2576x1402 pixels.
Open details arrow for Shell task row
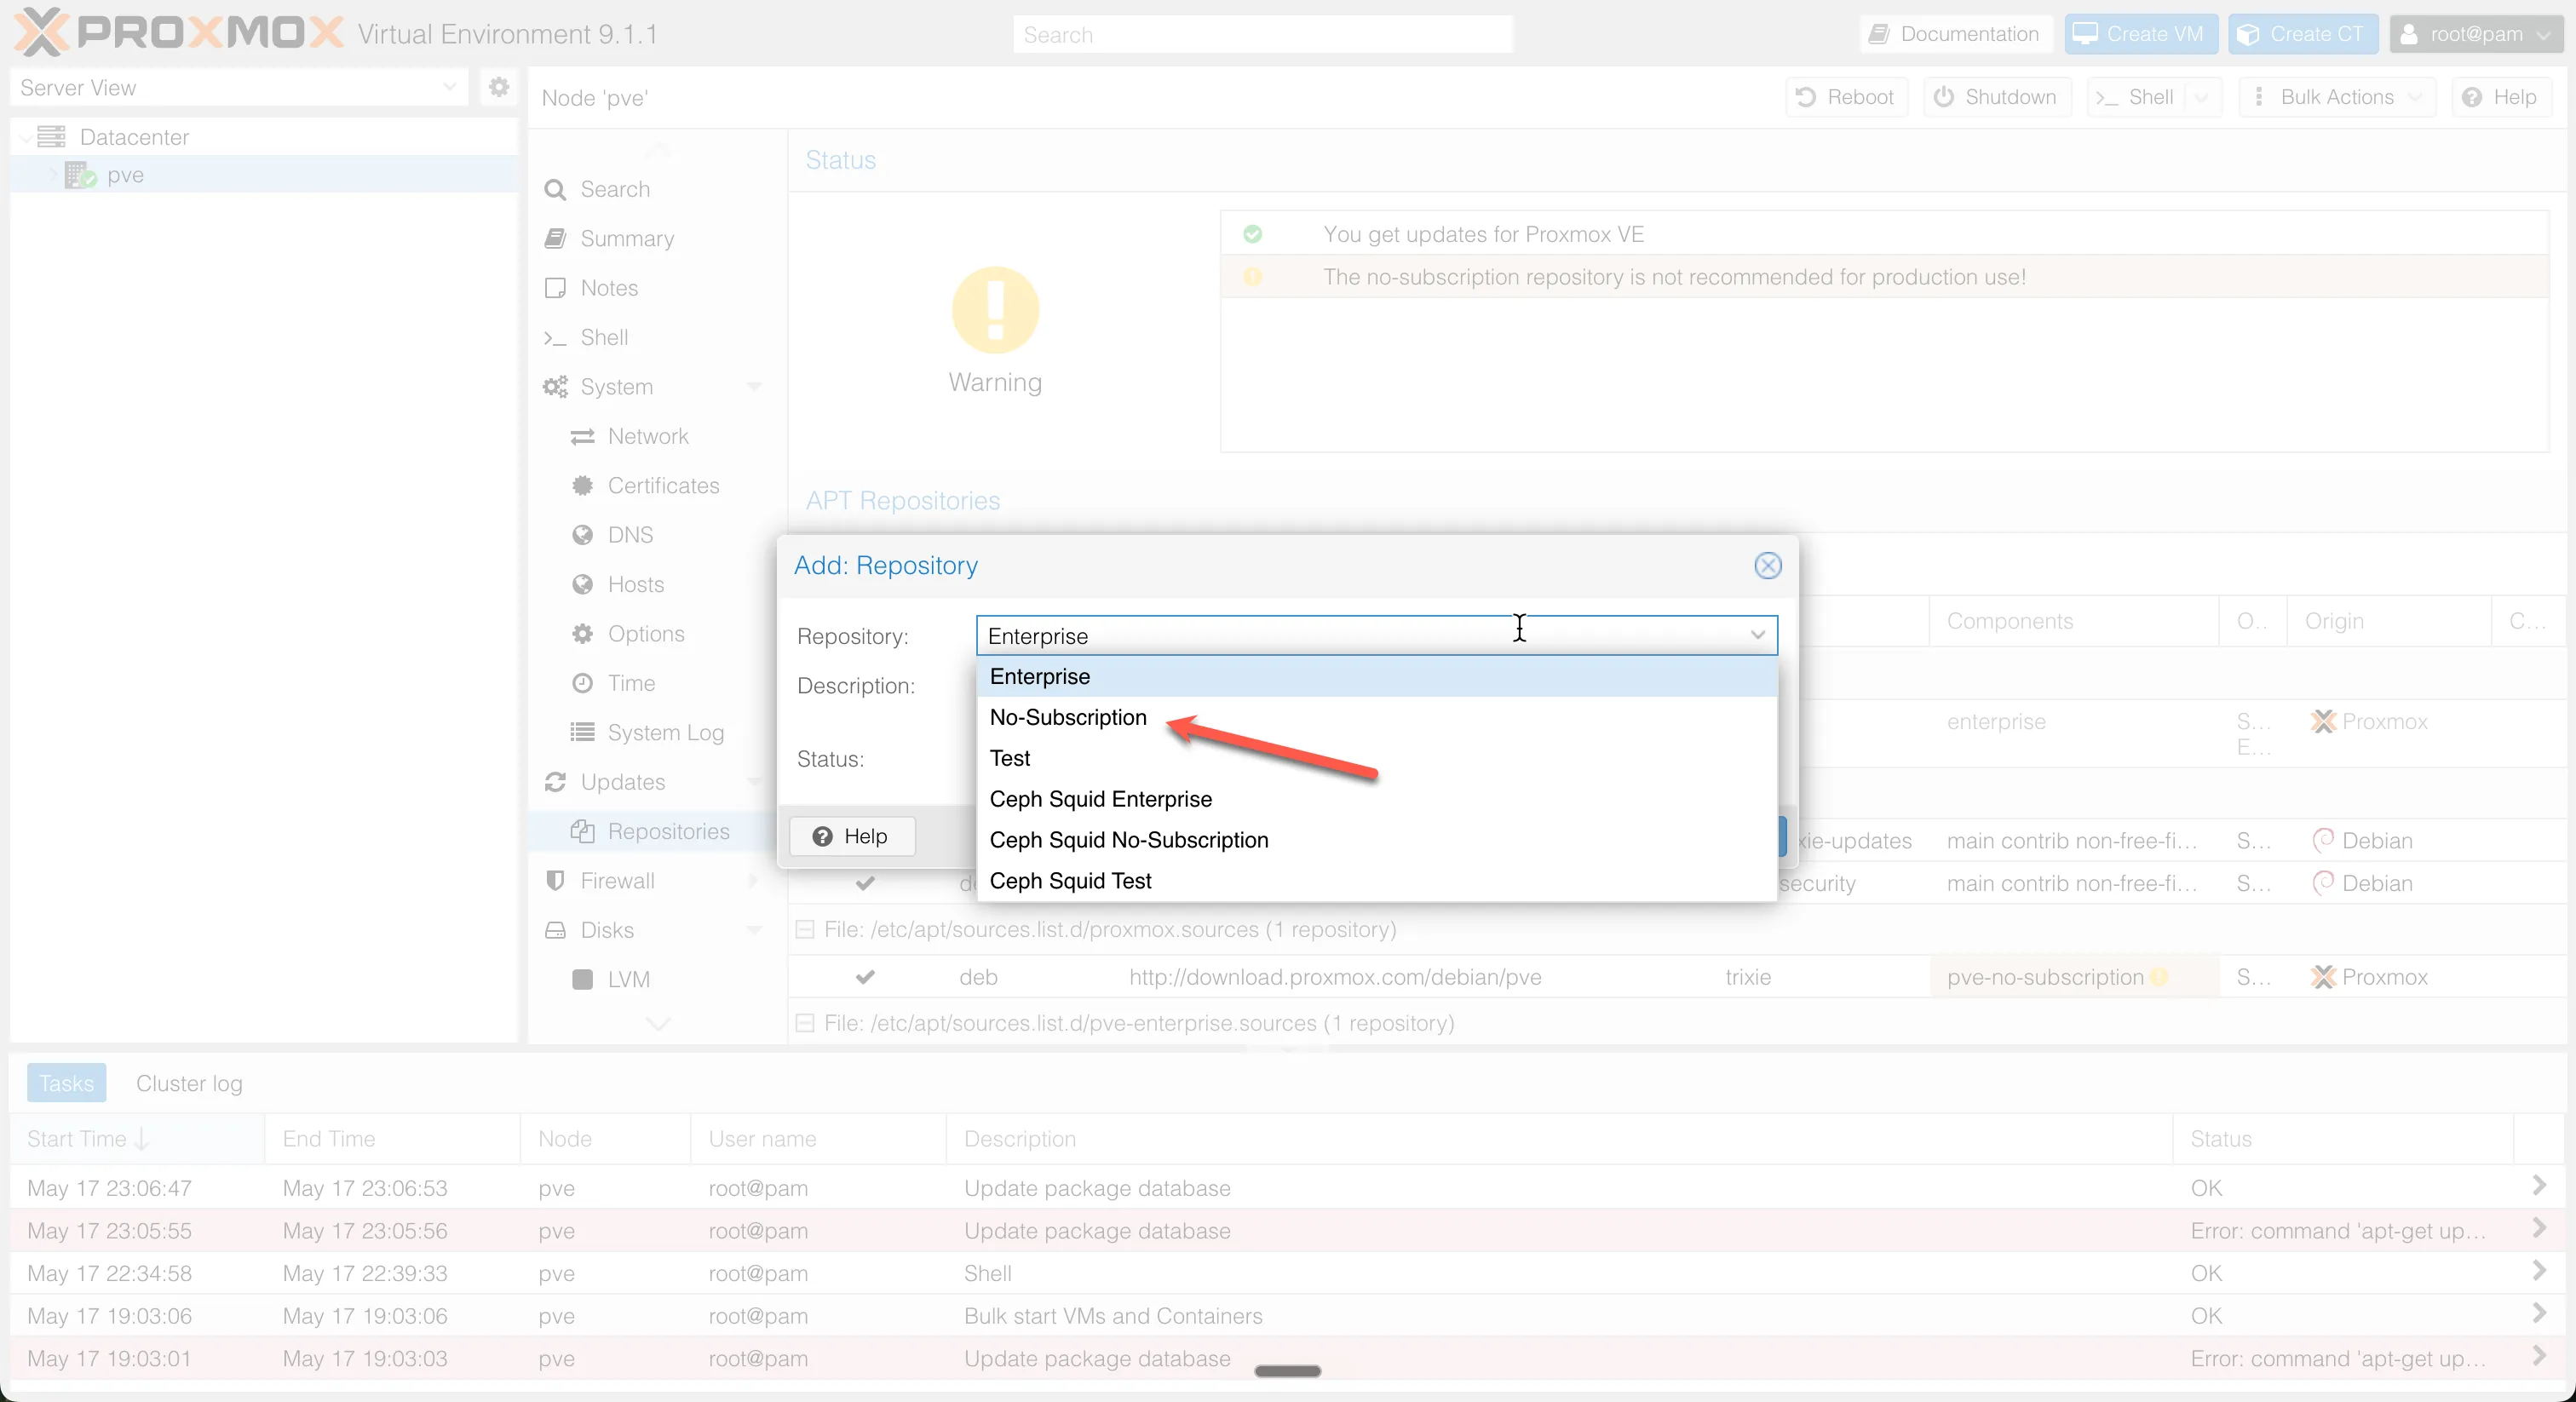2539,1271
